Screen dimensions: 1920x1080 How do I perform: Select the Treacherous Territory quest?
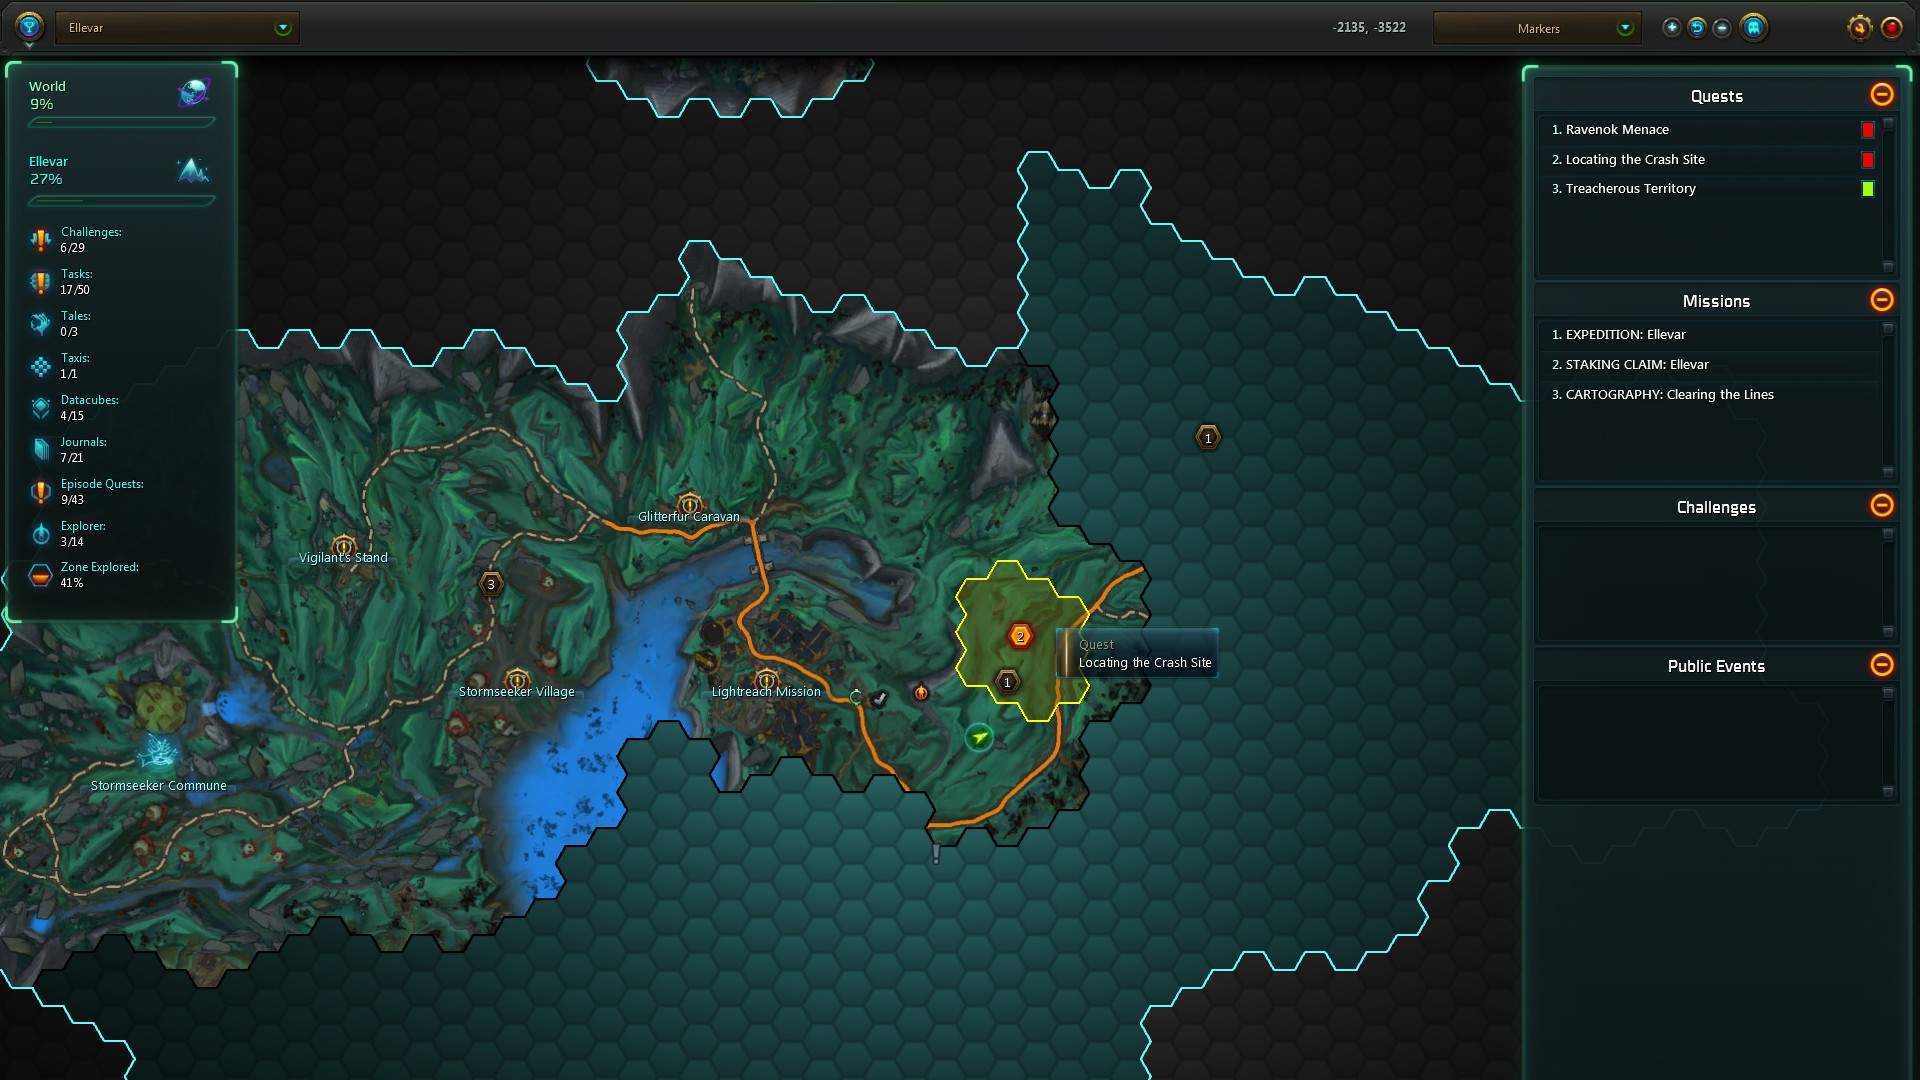pyautogui.click(x=1708, y=189)
